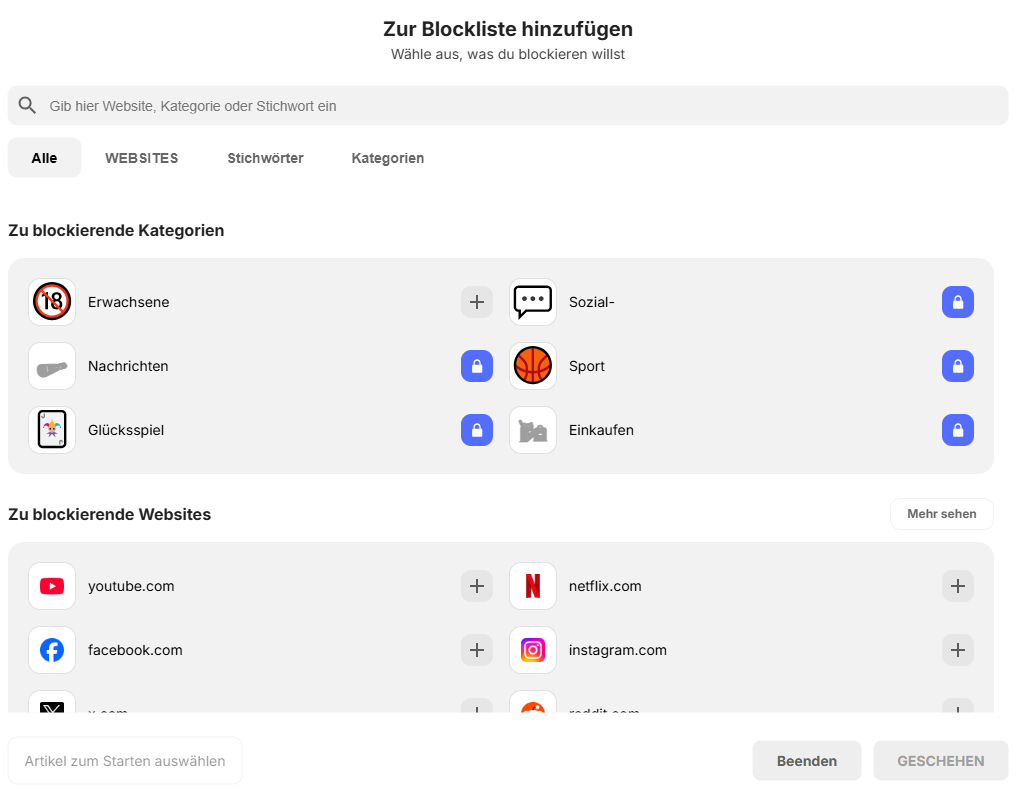The image size is (1016, 789).
Task: Add Erwachsene using the plus toggle
Action: [x=477, y=301]
